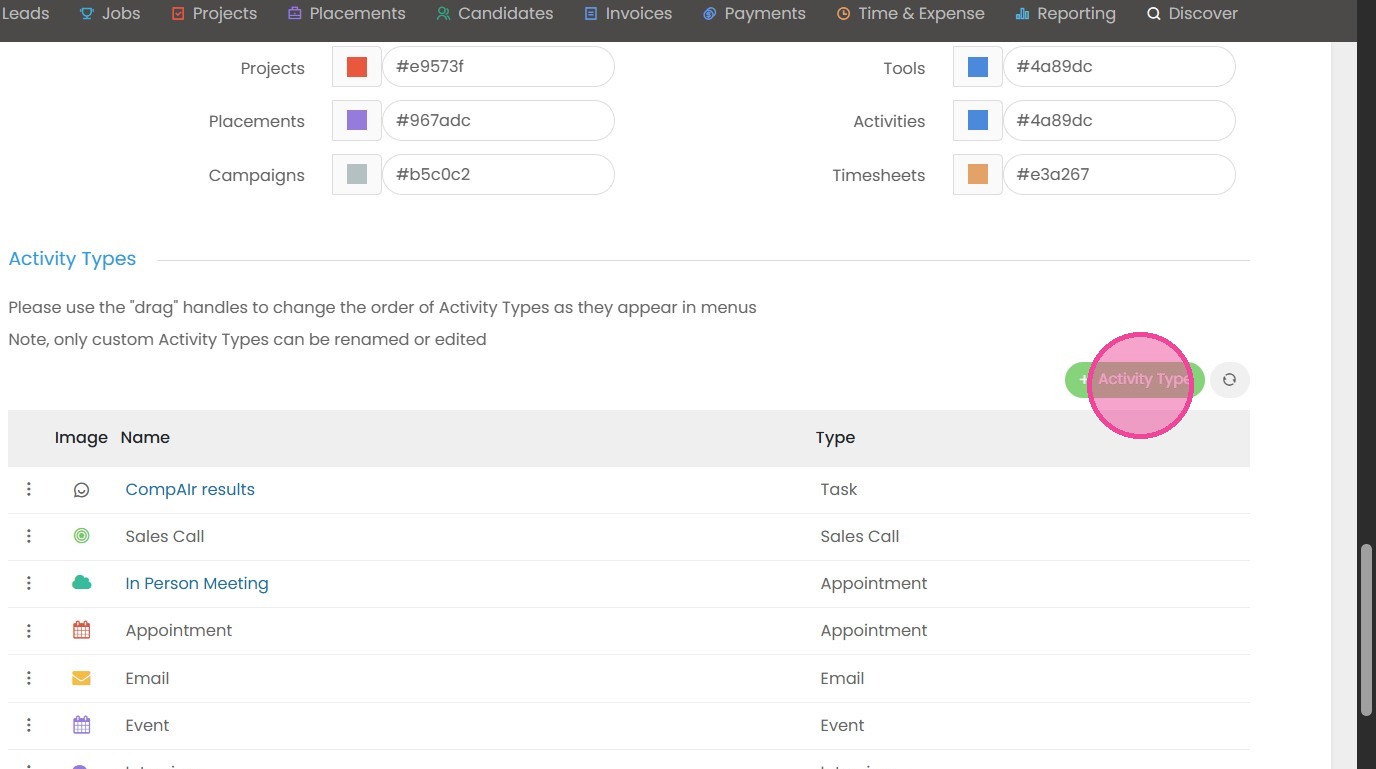Click the refresh icon beside Activity Type button

1229,380
